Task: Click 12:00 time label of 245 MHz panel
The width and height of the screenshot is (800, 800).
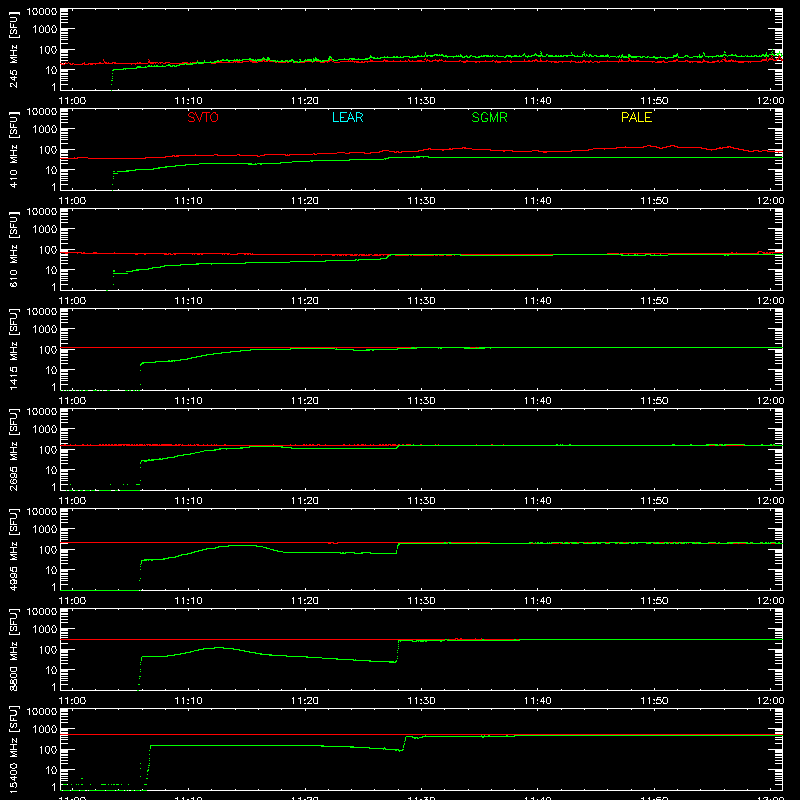Action: click(x=770, y=101)
